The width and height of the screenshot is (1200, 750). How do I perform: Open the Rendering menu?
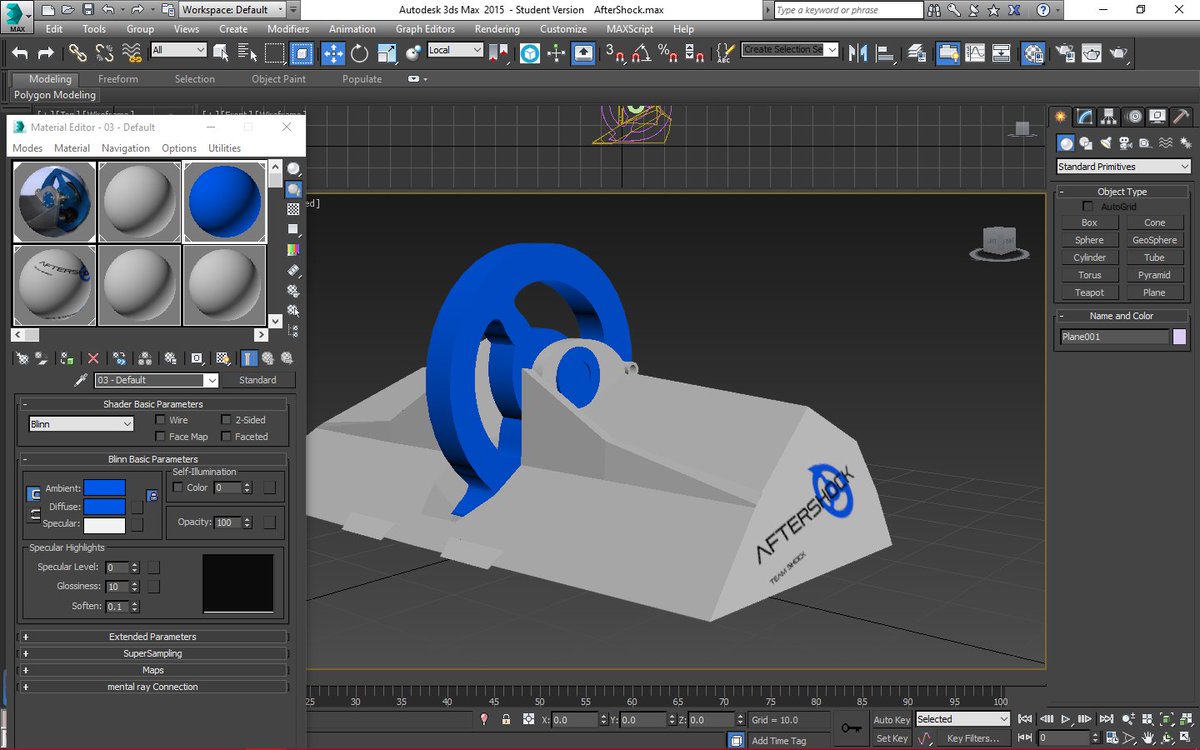point(497,29)
